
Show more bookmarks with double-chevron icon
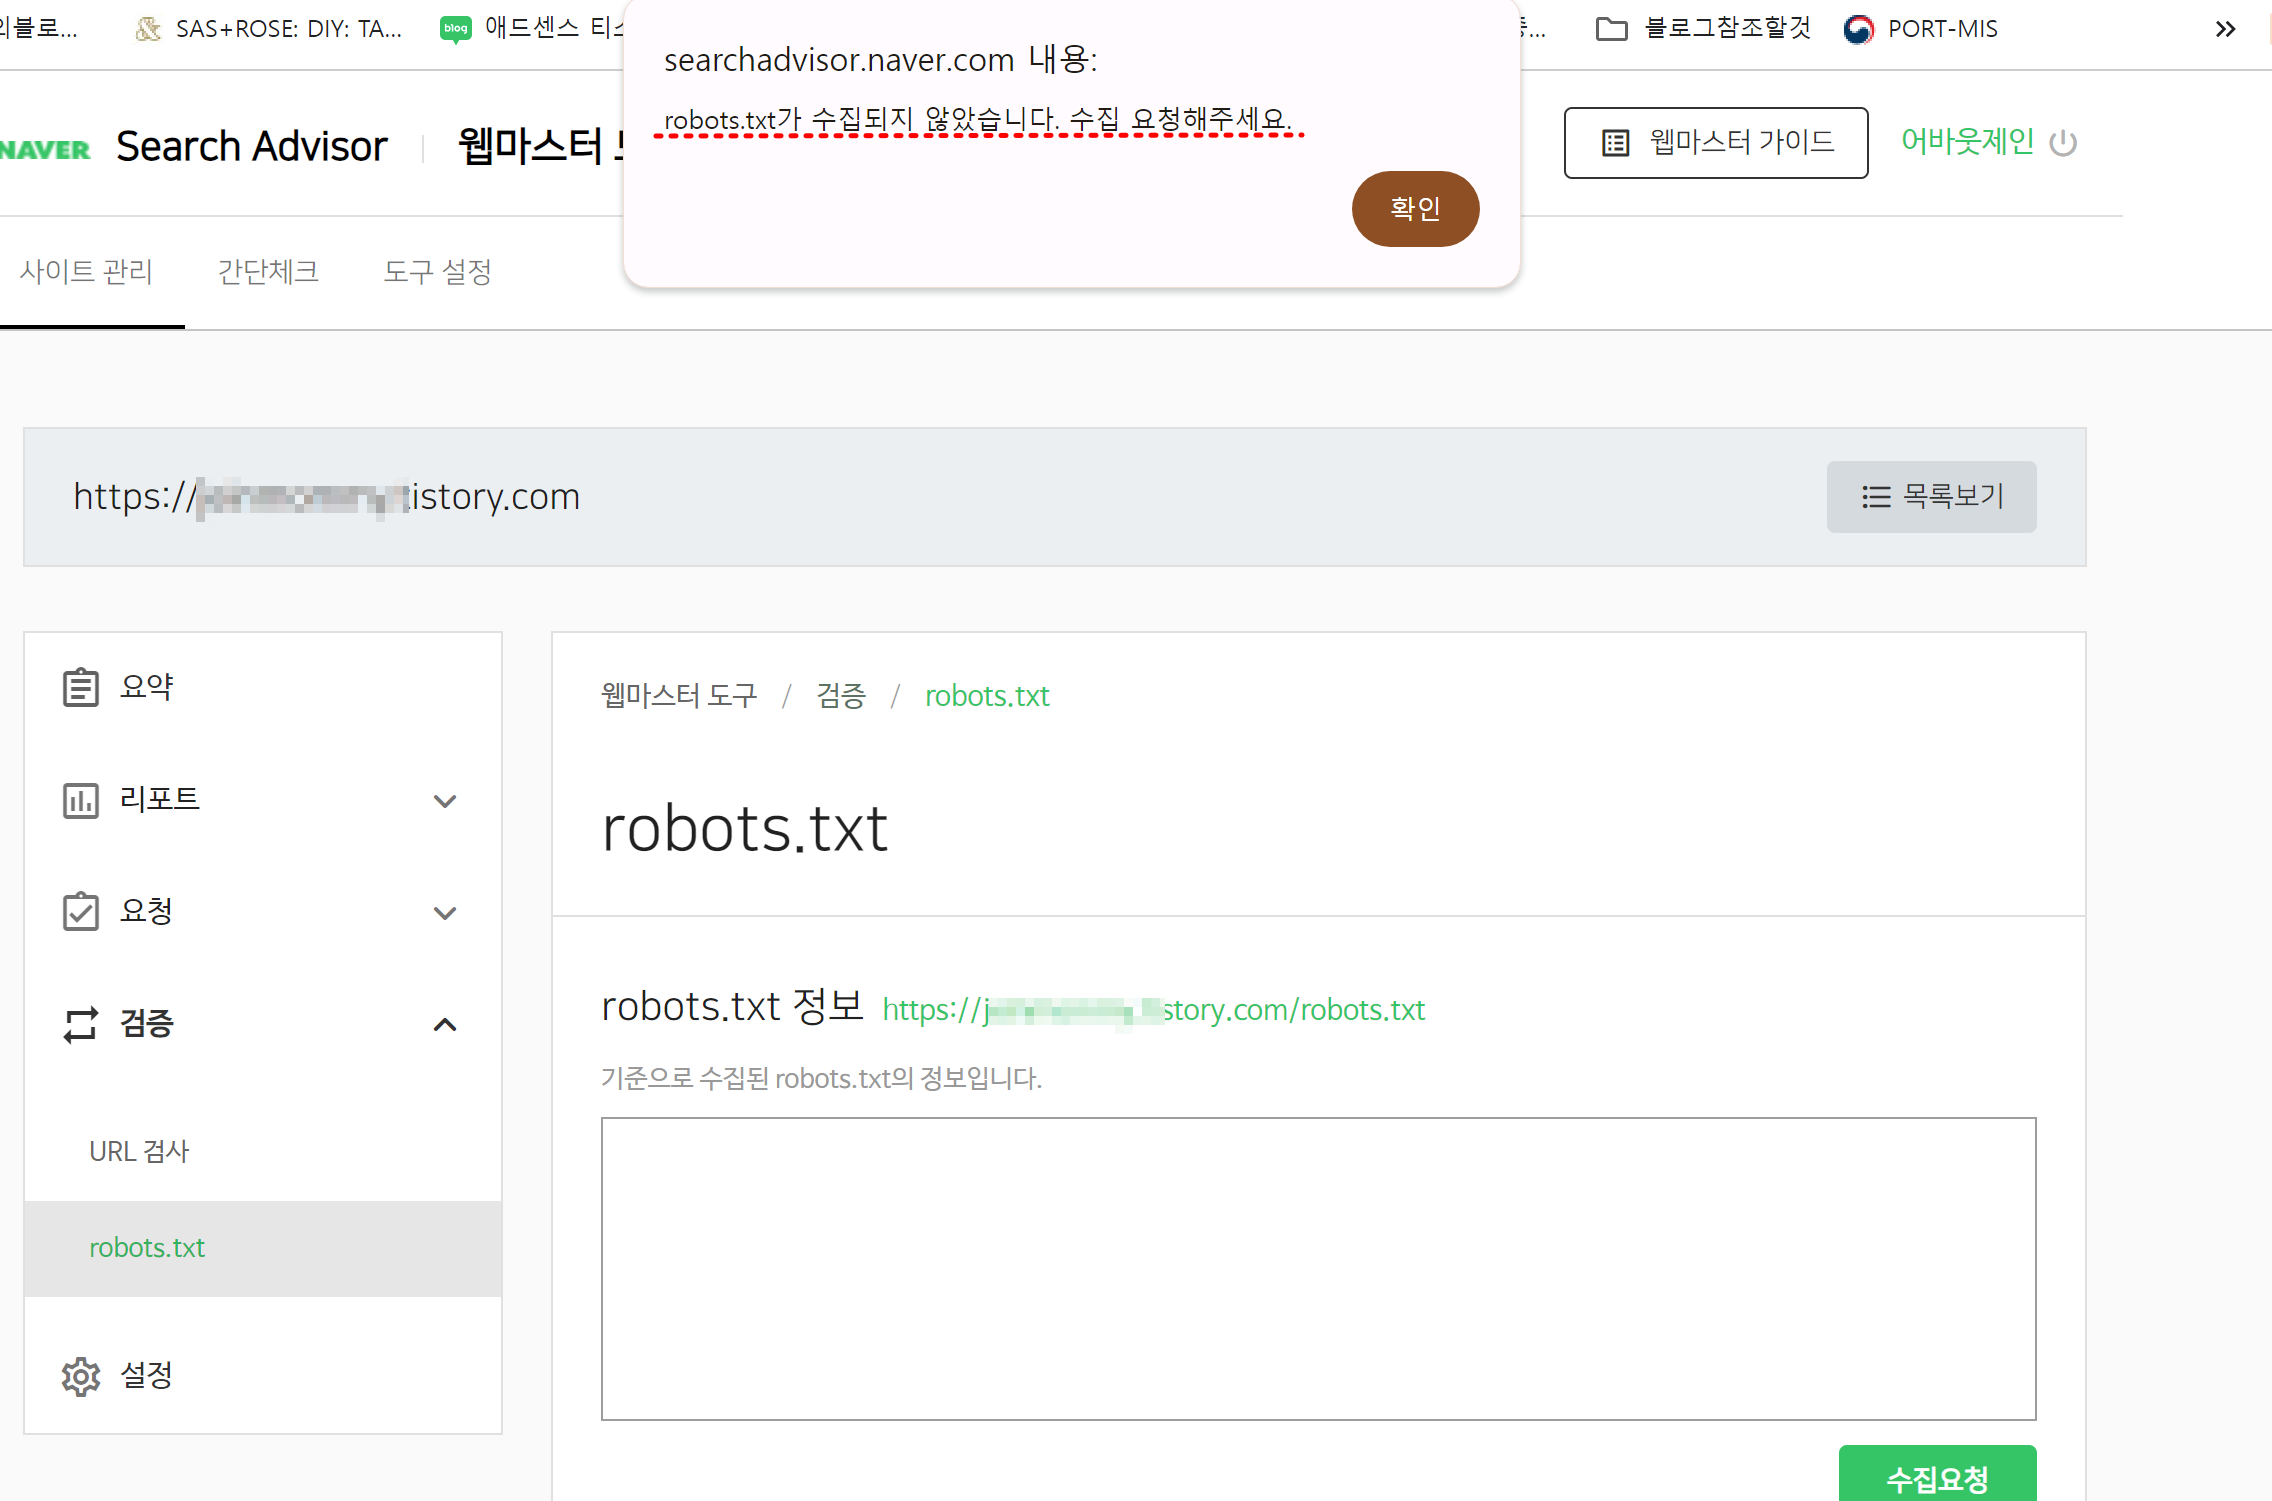tap(2225, 29)
